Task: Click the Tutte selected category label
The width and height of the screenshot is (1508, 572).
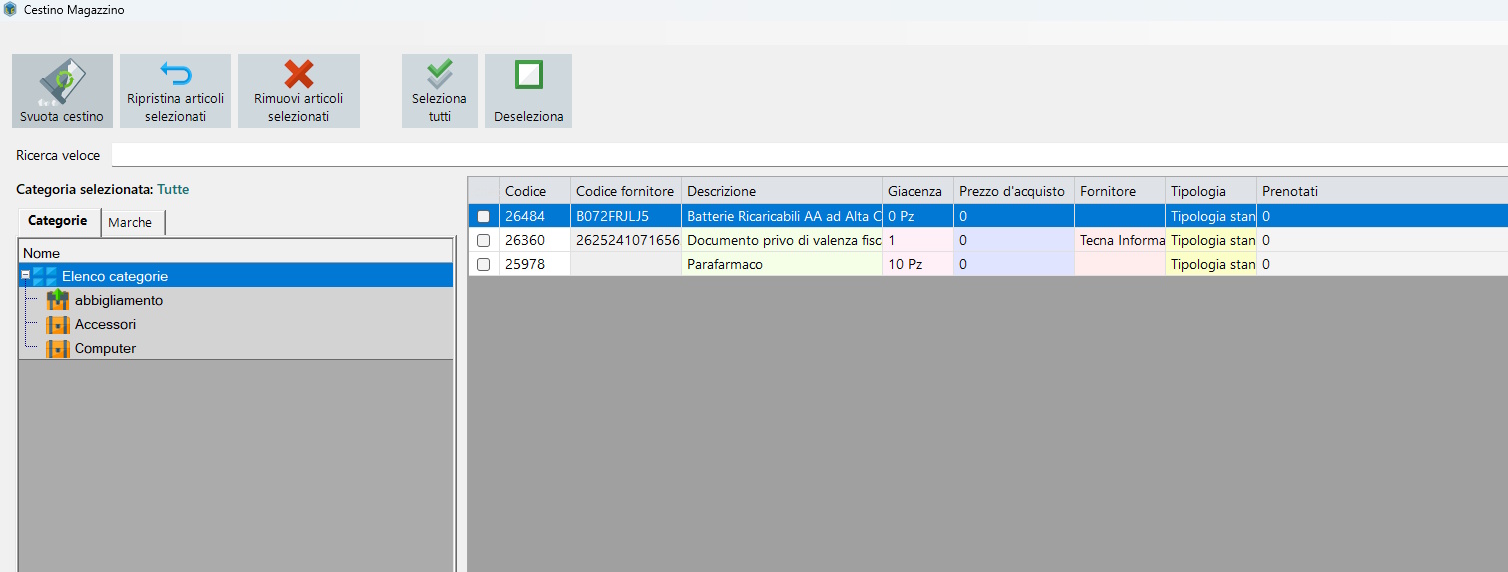Action: pyautogui.click(x=173, y=189)
